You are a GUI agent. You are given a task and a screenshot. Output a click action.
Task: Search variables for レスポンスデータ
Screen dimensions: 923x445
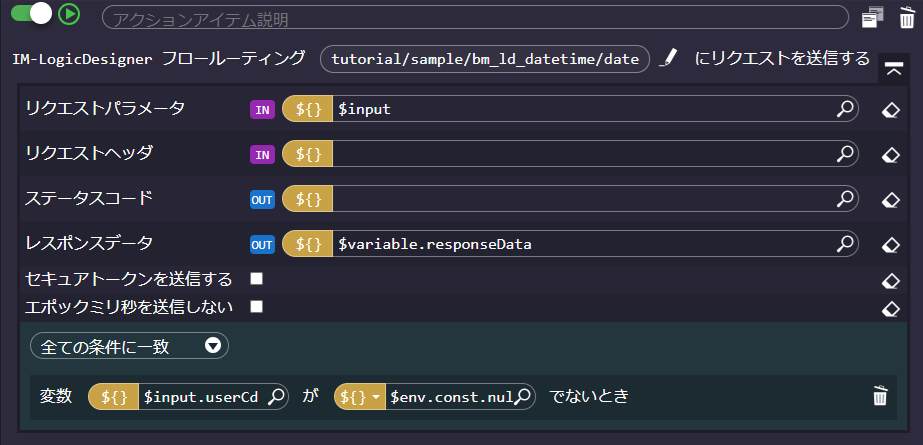point(845,244)
